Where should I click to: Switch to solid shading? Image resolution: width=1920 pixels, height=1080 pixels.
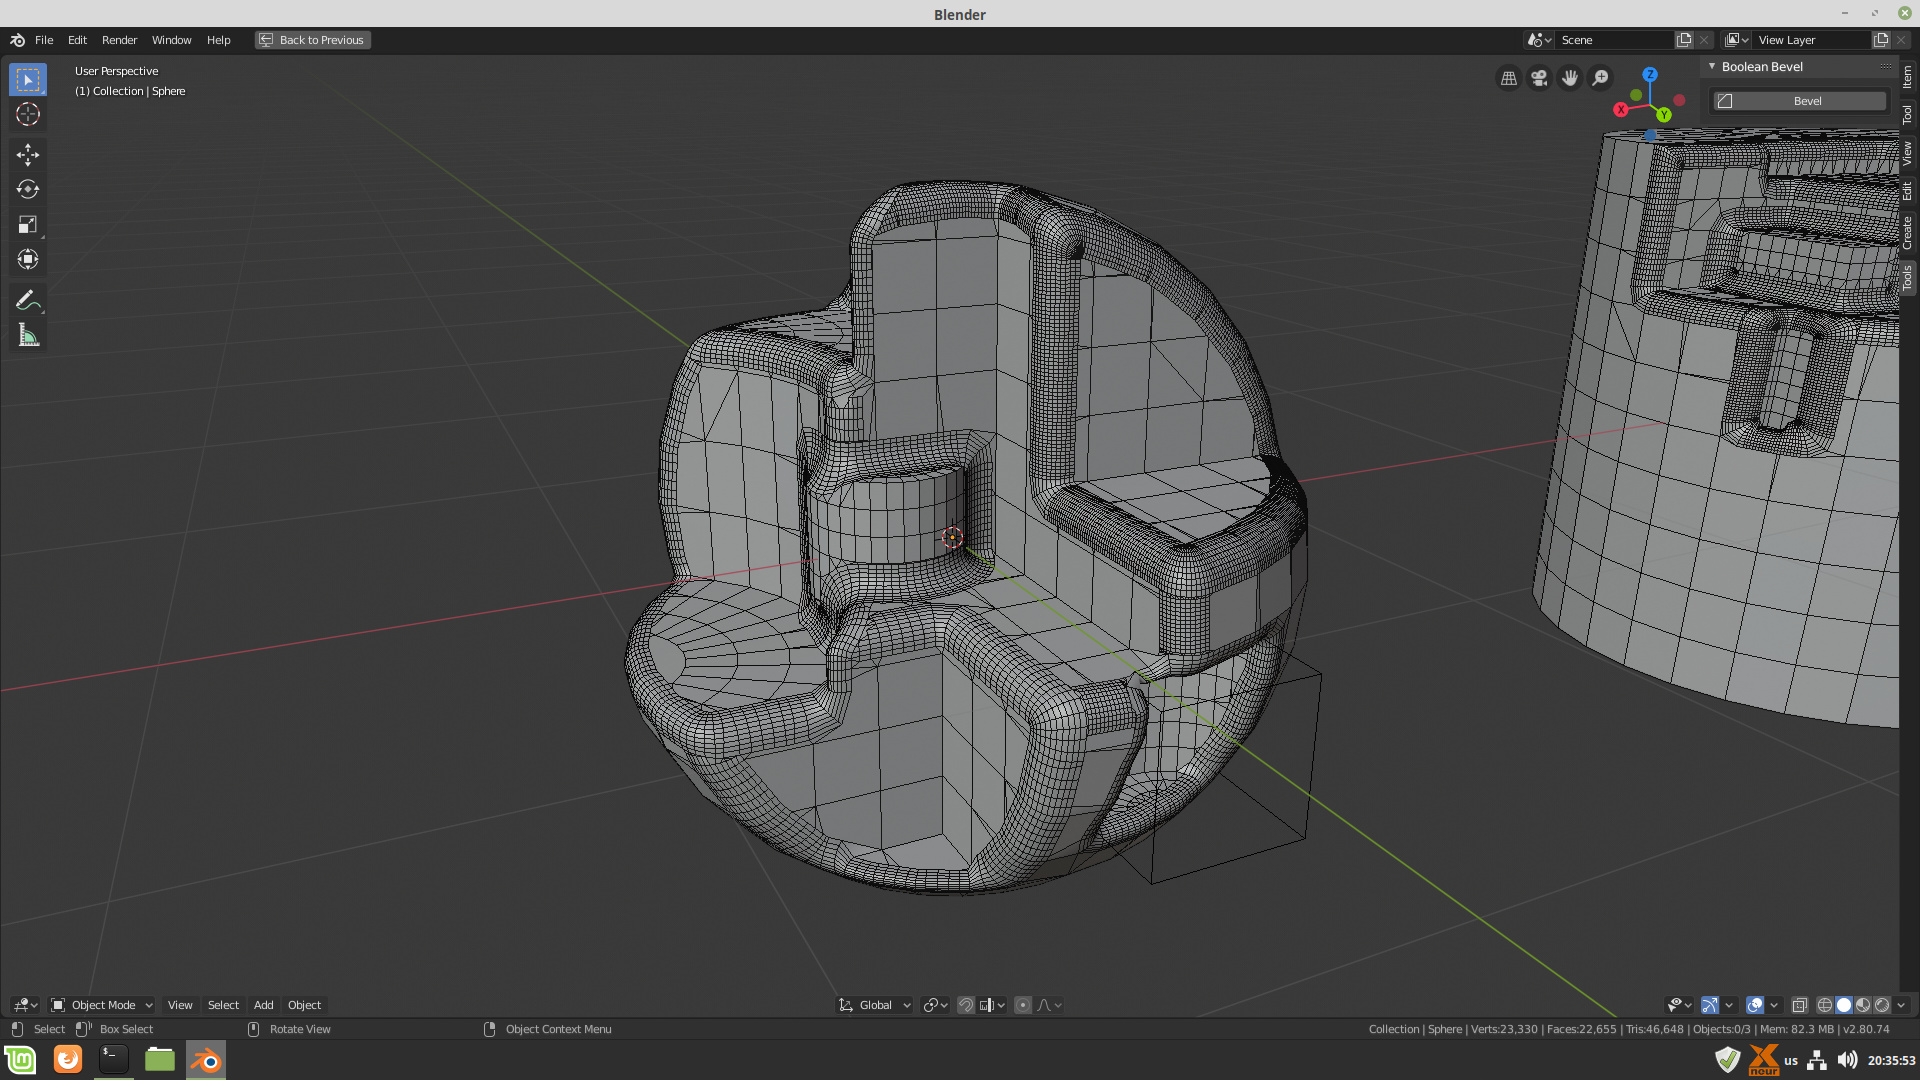1844,1005
